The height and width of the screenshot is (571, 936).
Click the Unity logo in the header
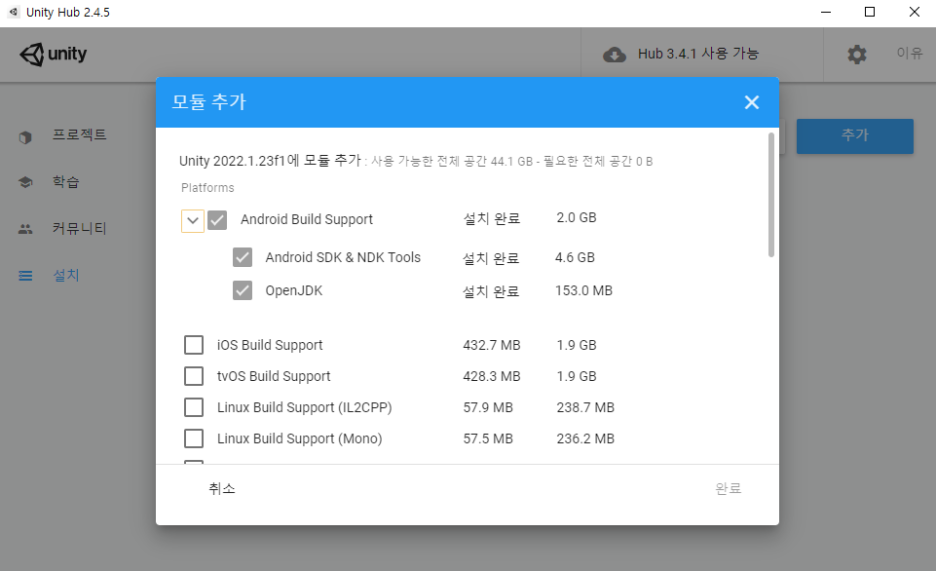(x=53, y=54)
